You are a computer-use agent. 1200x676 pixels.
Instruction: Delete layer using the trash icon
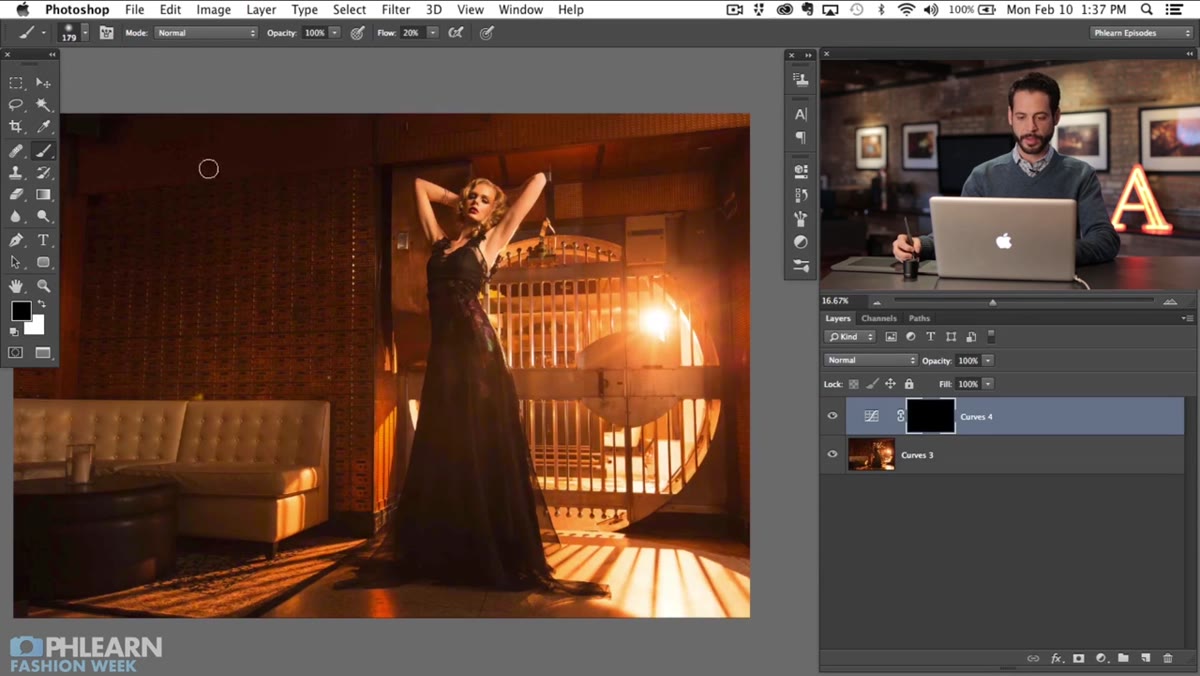pyautogui.click(x=1168, y=658)
